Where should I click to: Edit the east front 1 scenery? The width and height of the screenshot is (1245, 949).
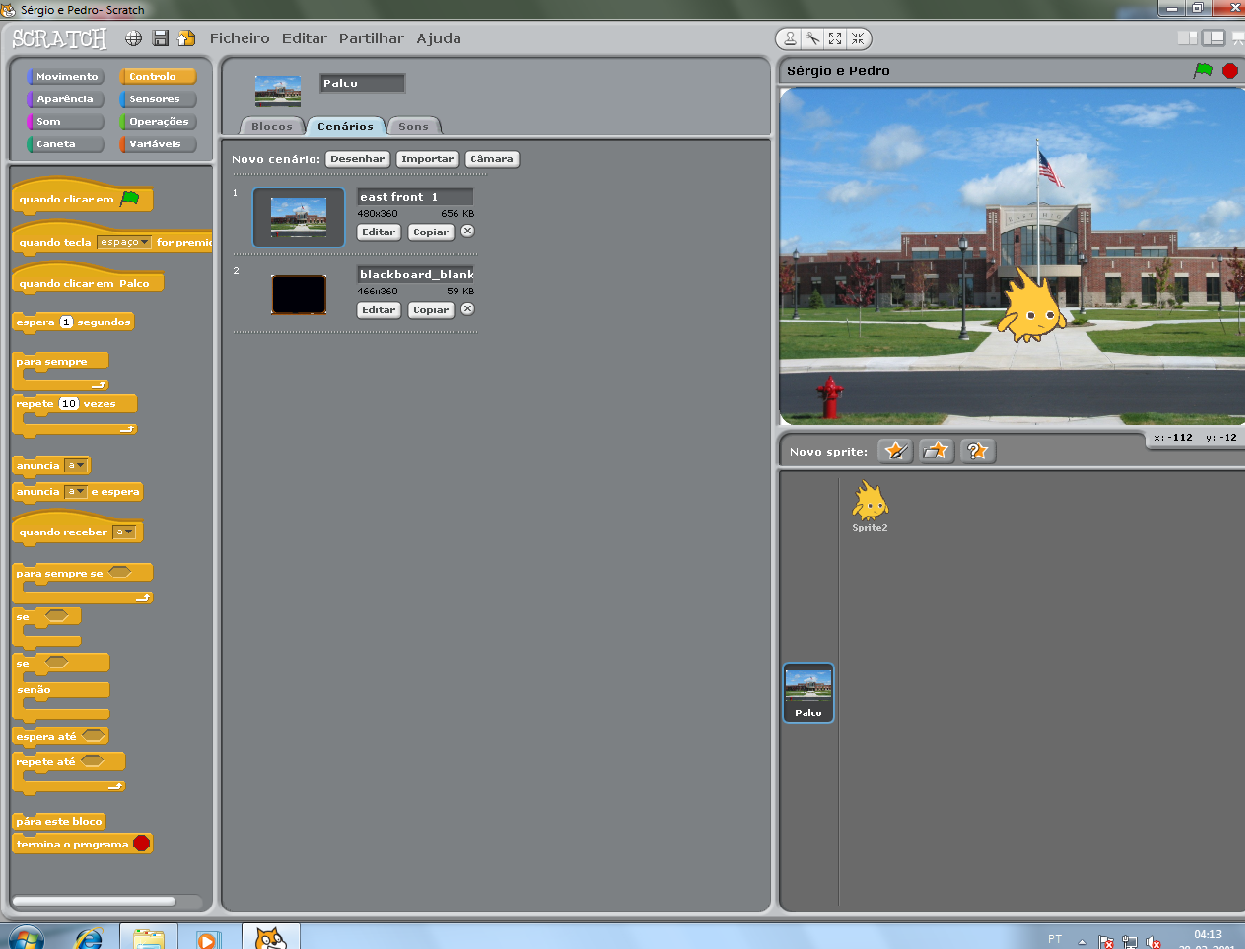pos(379,232)
